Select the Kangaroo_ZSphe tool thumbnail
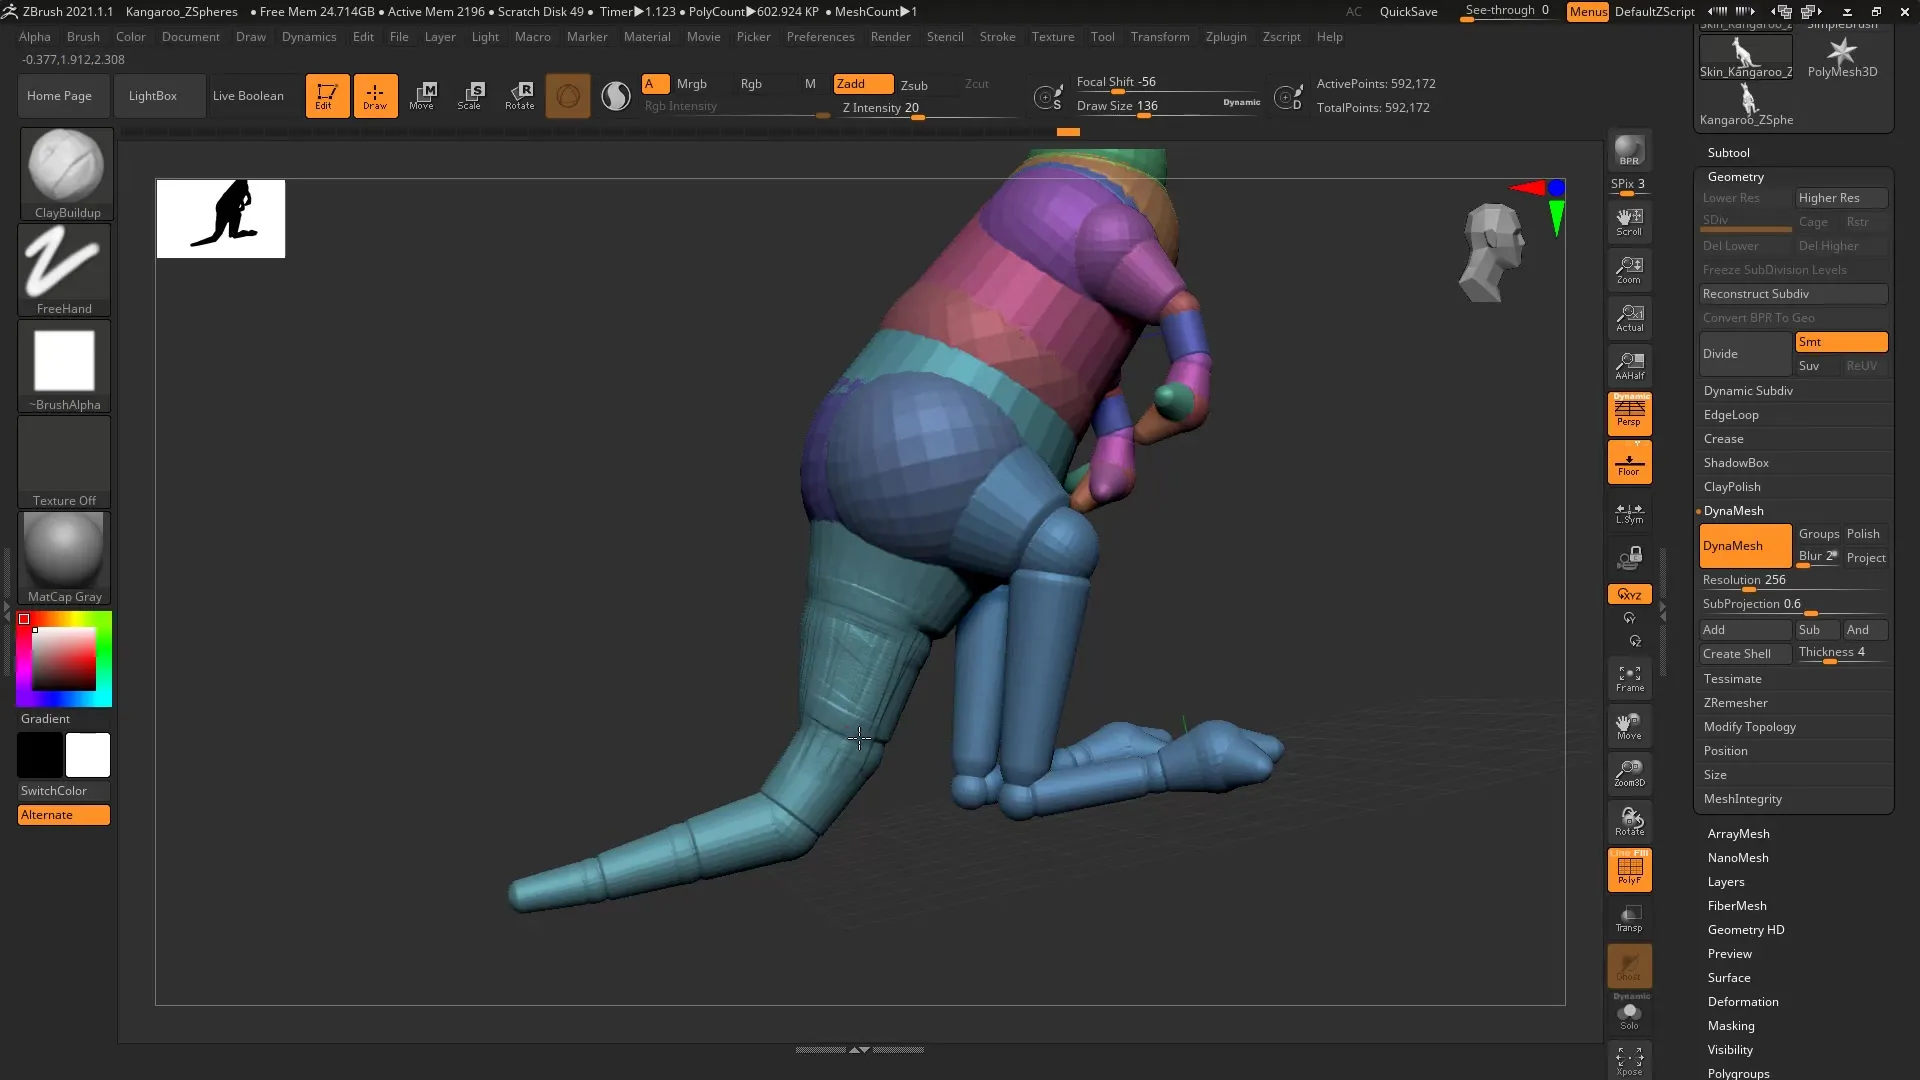The height and width of the screenshot is (1080, 1920). (1746, 104)
